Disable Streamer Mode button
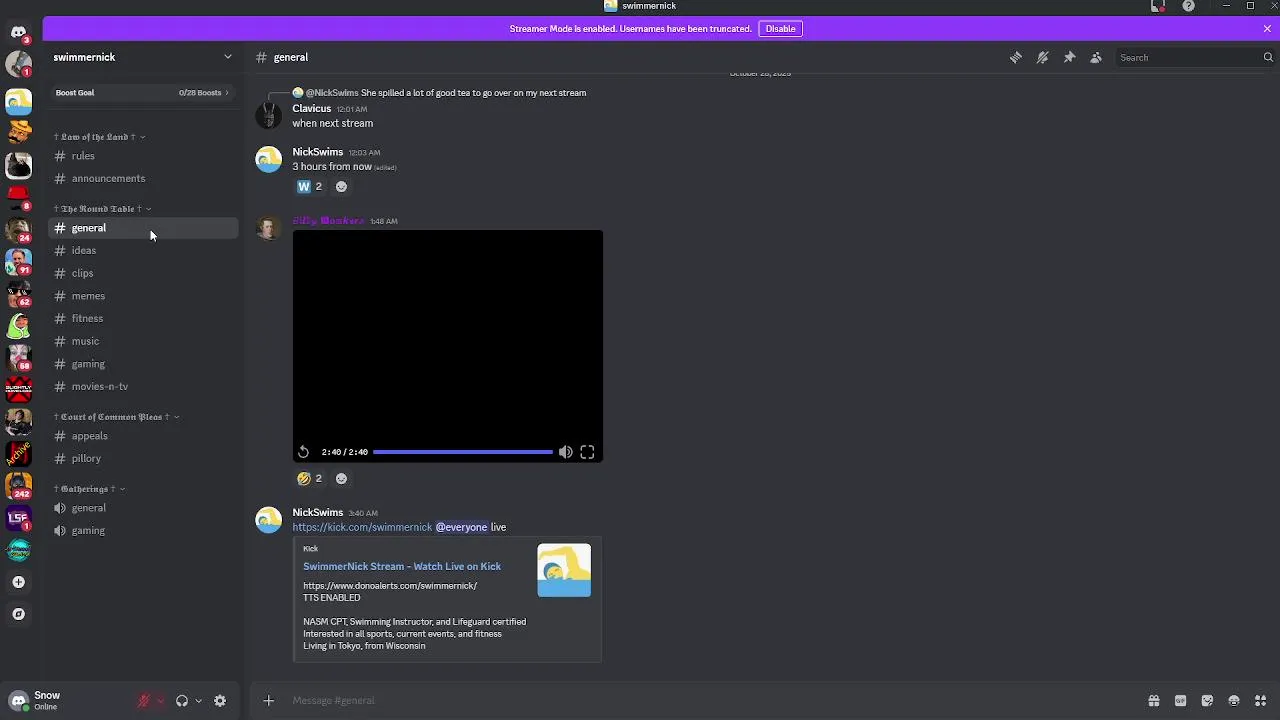Image resolution: width=1280 pixels, height=720 pixels. [780, 29]
